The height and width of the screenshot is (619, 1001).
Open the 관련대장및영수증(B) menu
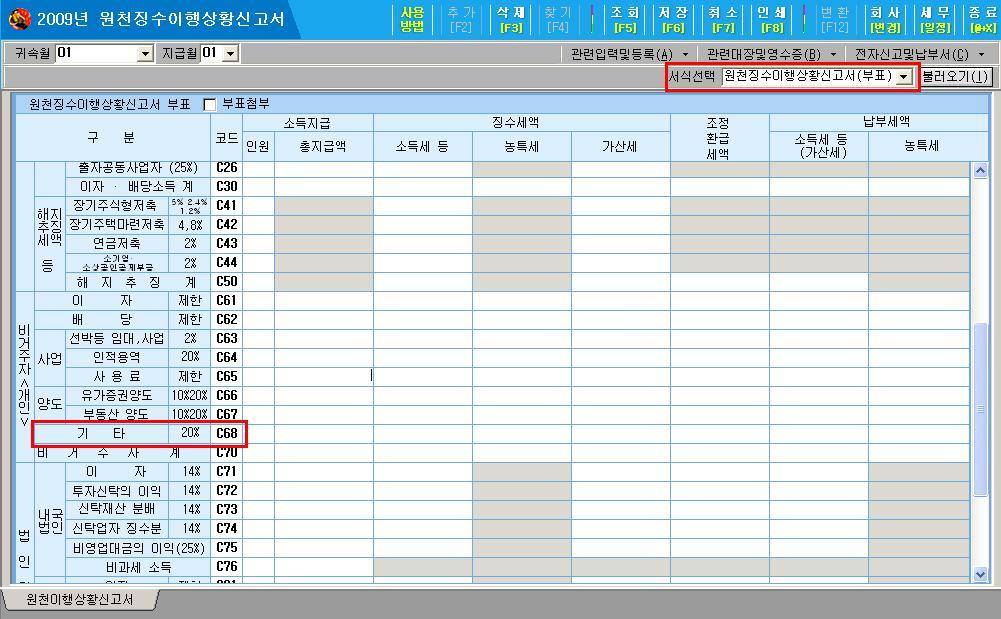(771, 54)
